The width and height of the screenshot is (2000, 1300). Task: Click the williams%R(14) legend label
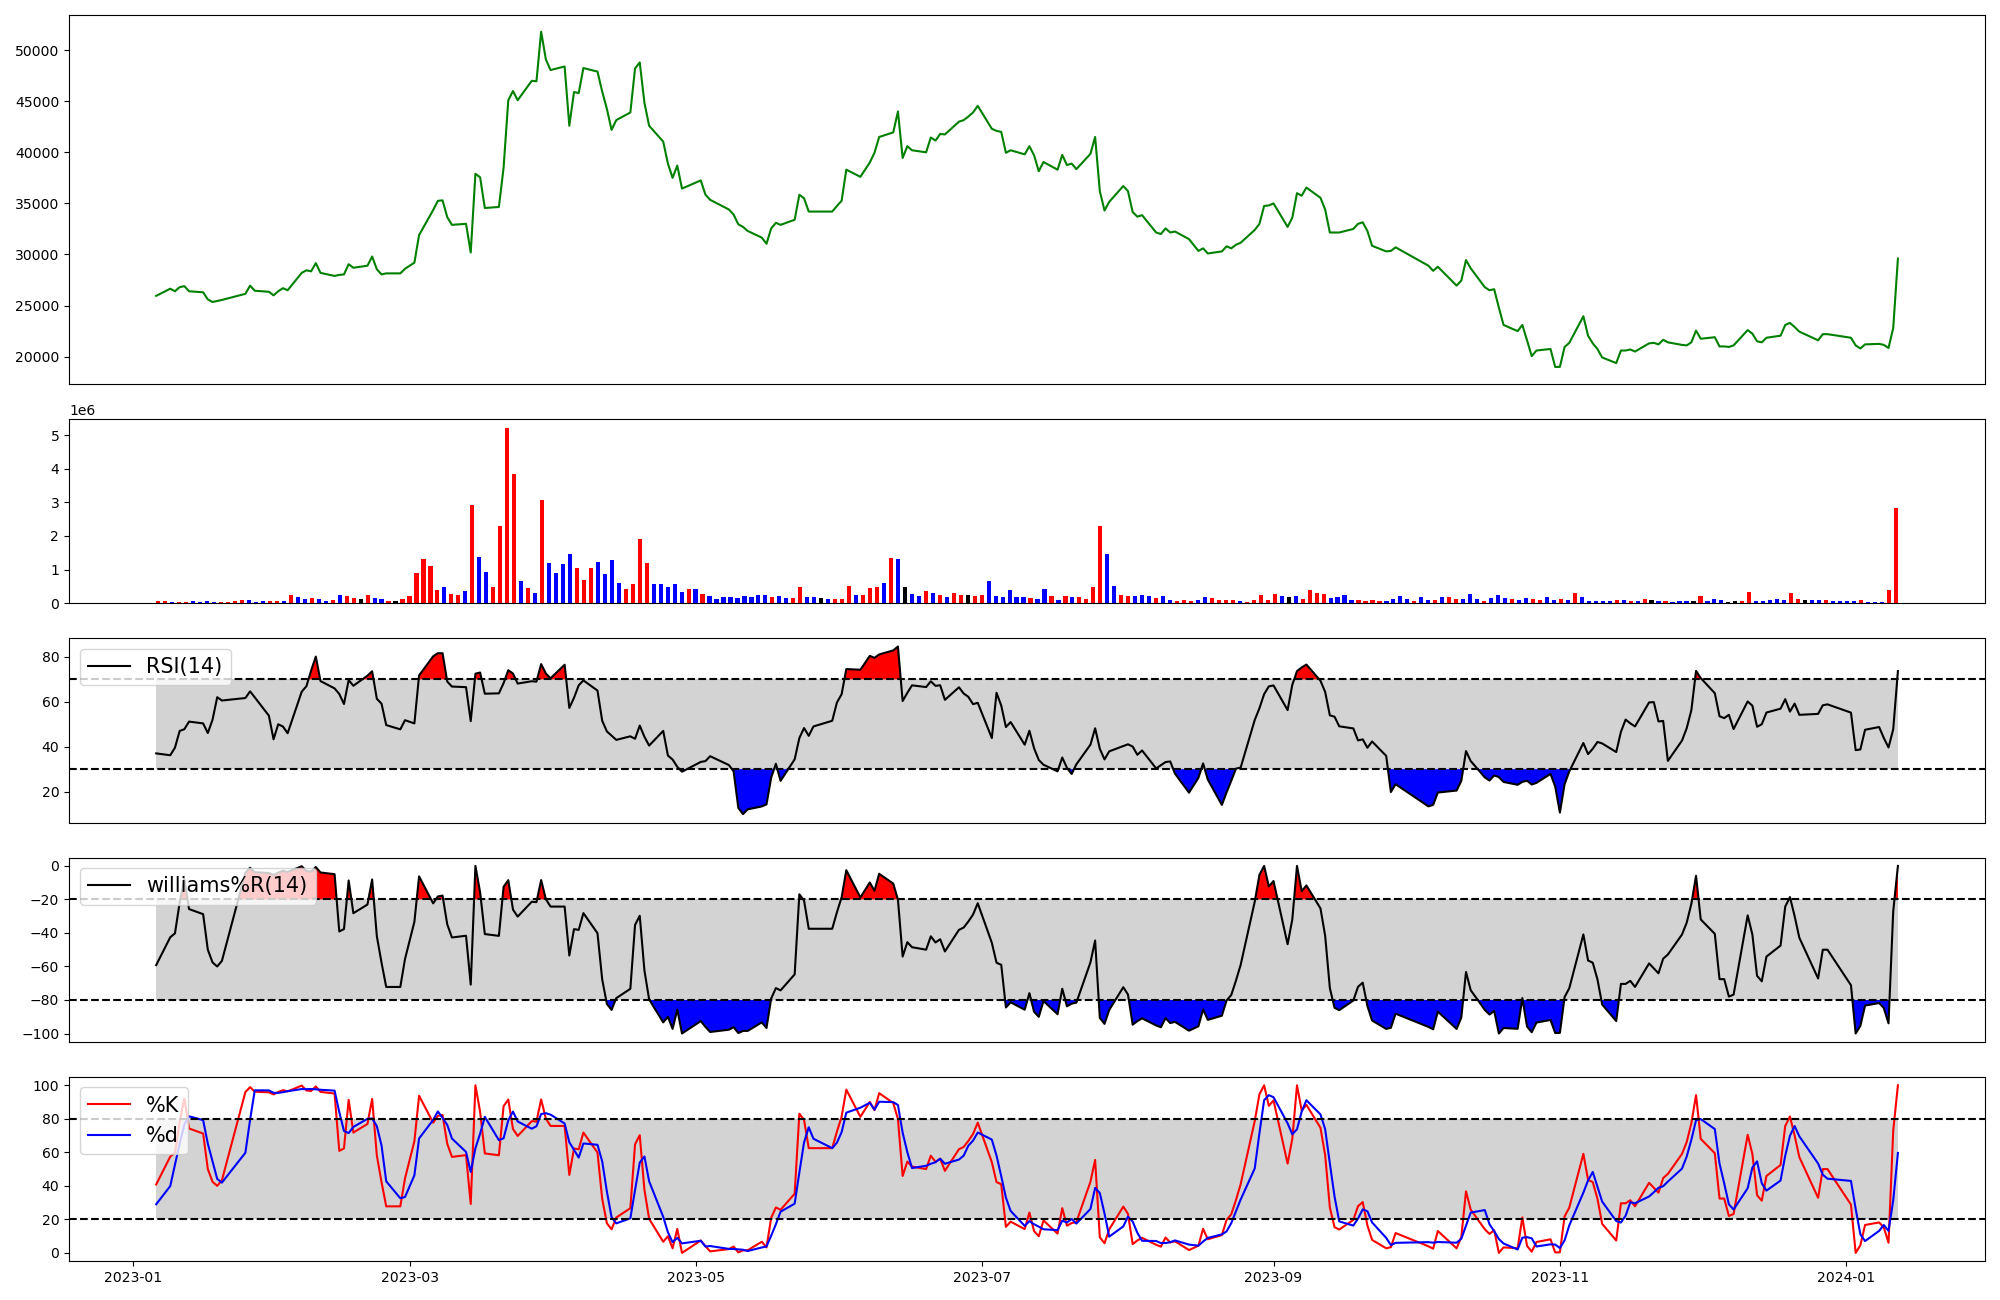coord(226,885)
